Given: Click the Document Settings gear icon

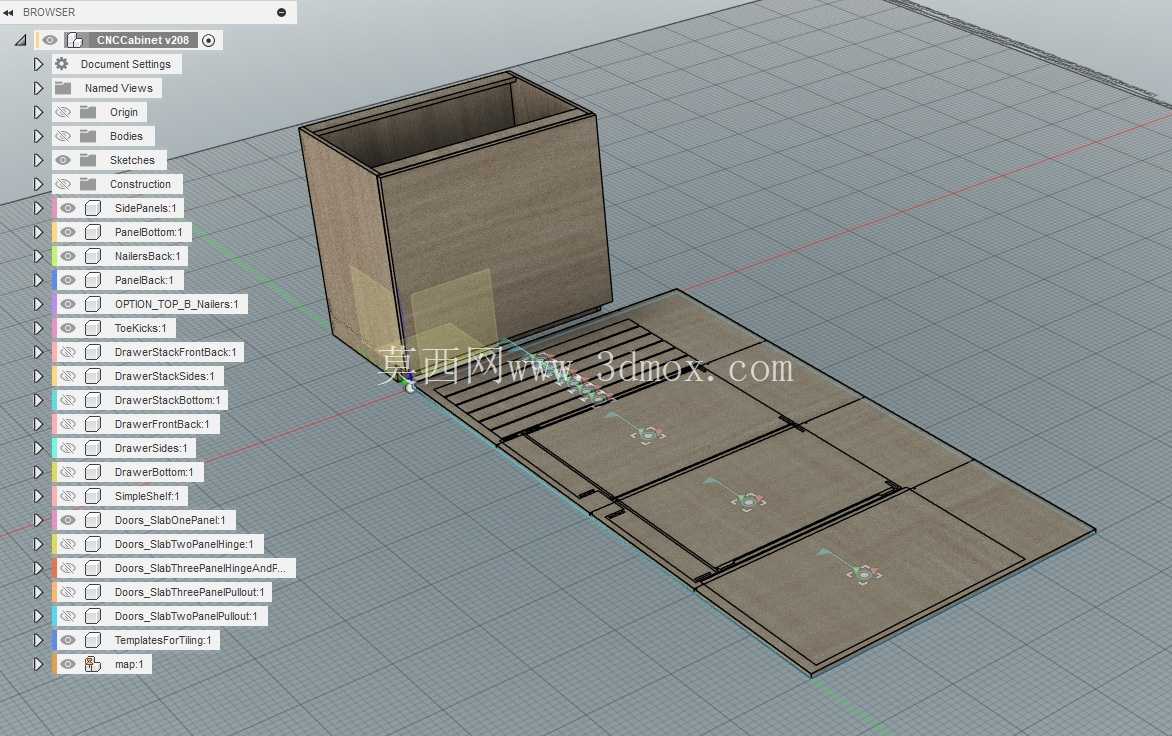Looking at the screenshot, I should 62,64.
